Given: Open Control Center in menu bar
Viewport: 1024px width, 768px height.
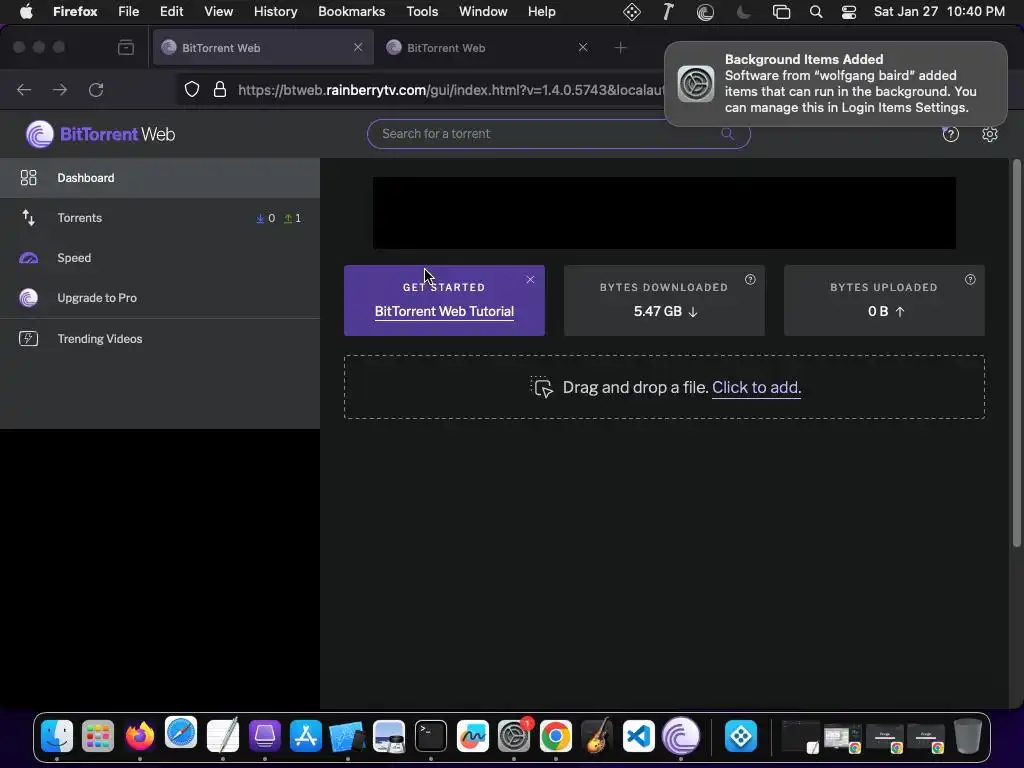Looking at the screenshot, I should pos(848,12).
